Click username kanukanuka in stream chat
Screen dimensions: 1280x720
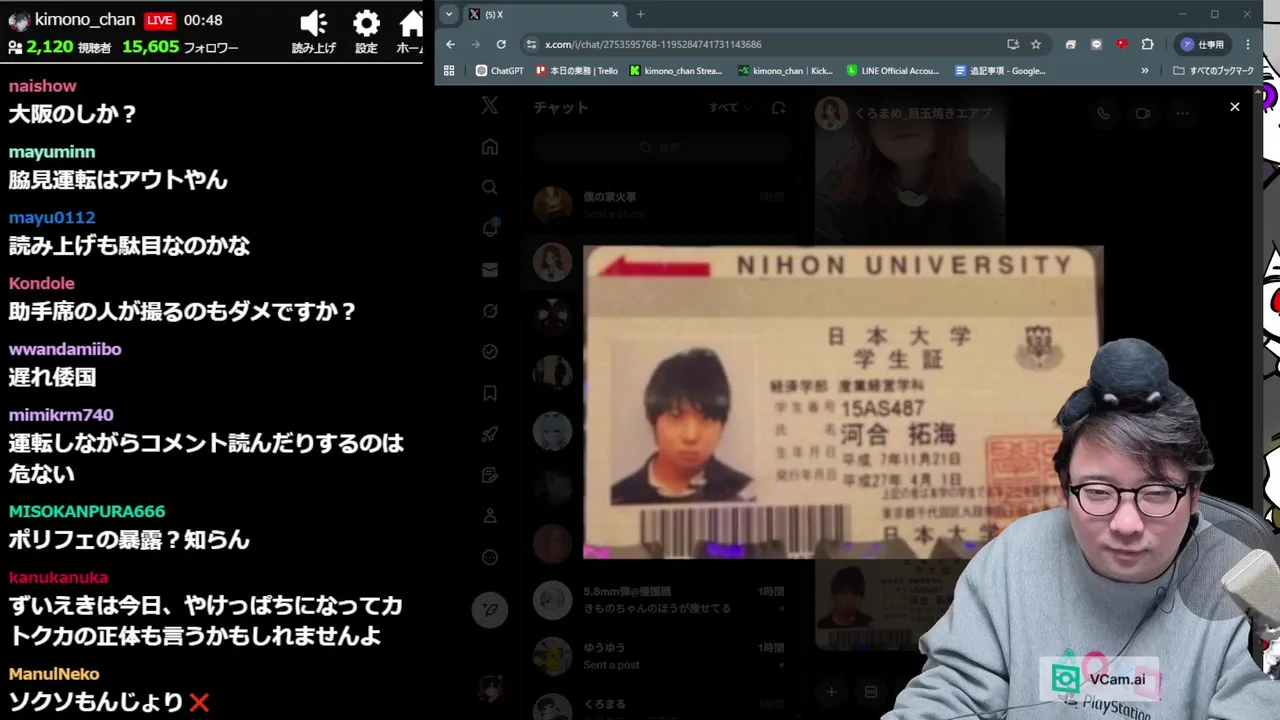pyautogui.click(x=58, y=577)
